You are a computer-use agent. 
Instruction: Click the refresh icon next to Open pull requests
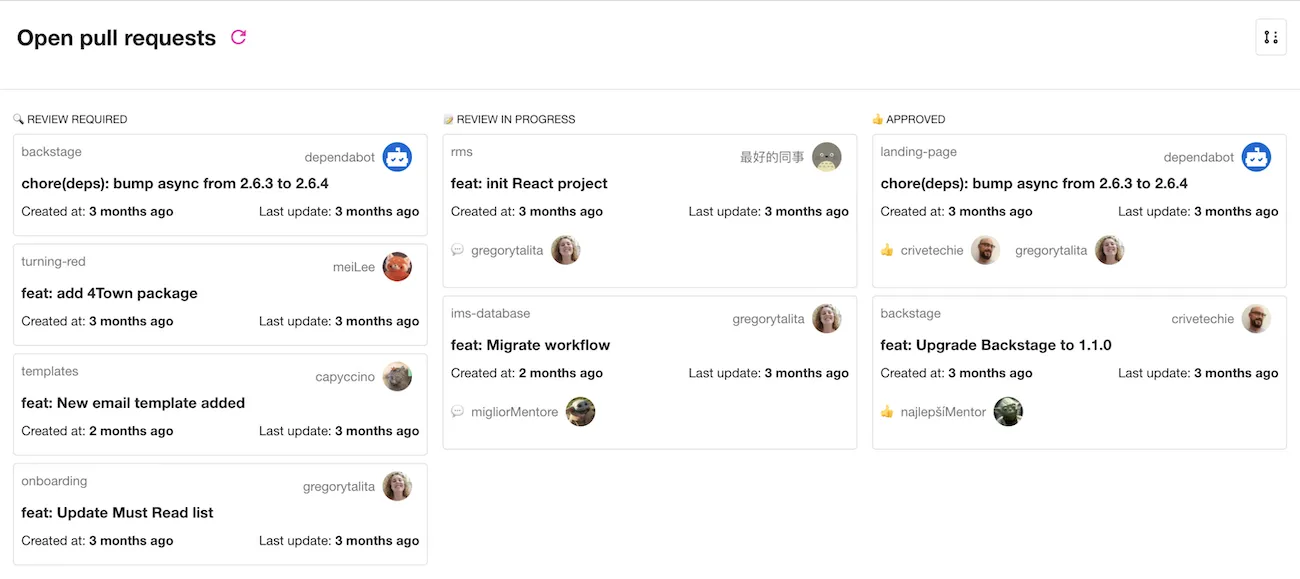[x=238, y=37]
